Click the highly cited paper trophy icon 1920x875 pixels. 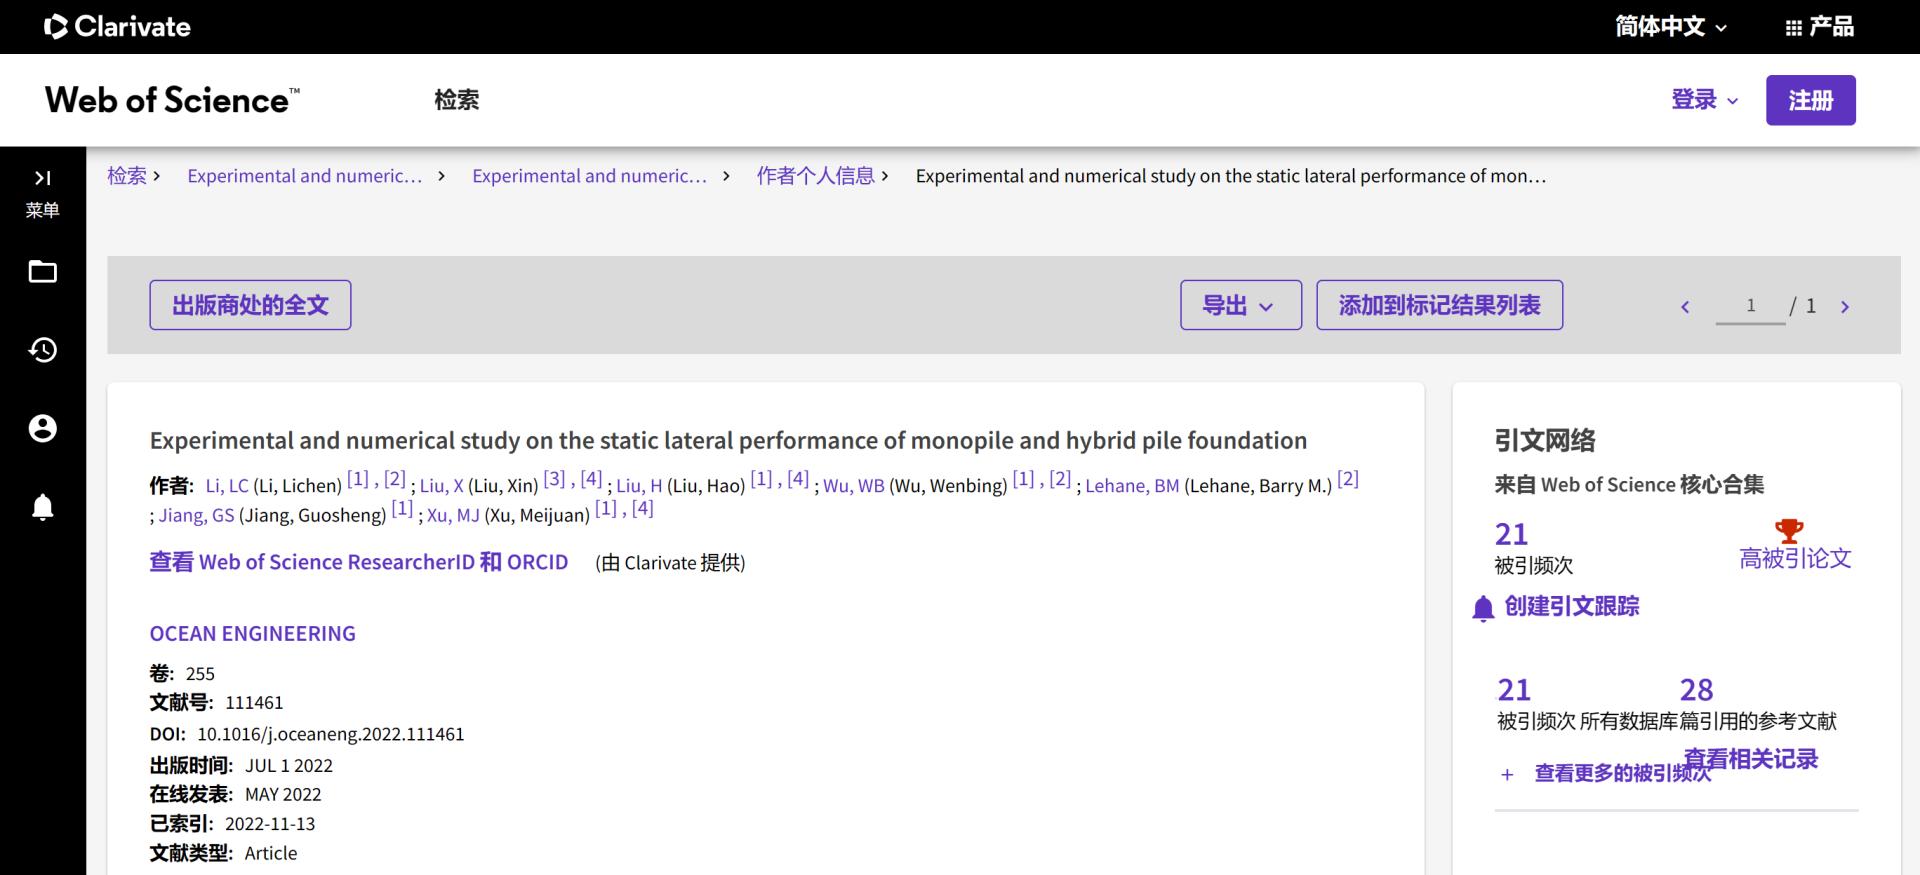(1788, 531)
